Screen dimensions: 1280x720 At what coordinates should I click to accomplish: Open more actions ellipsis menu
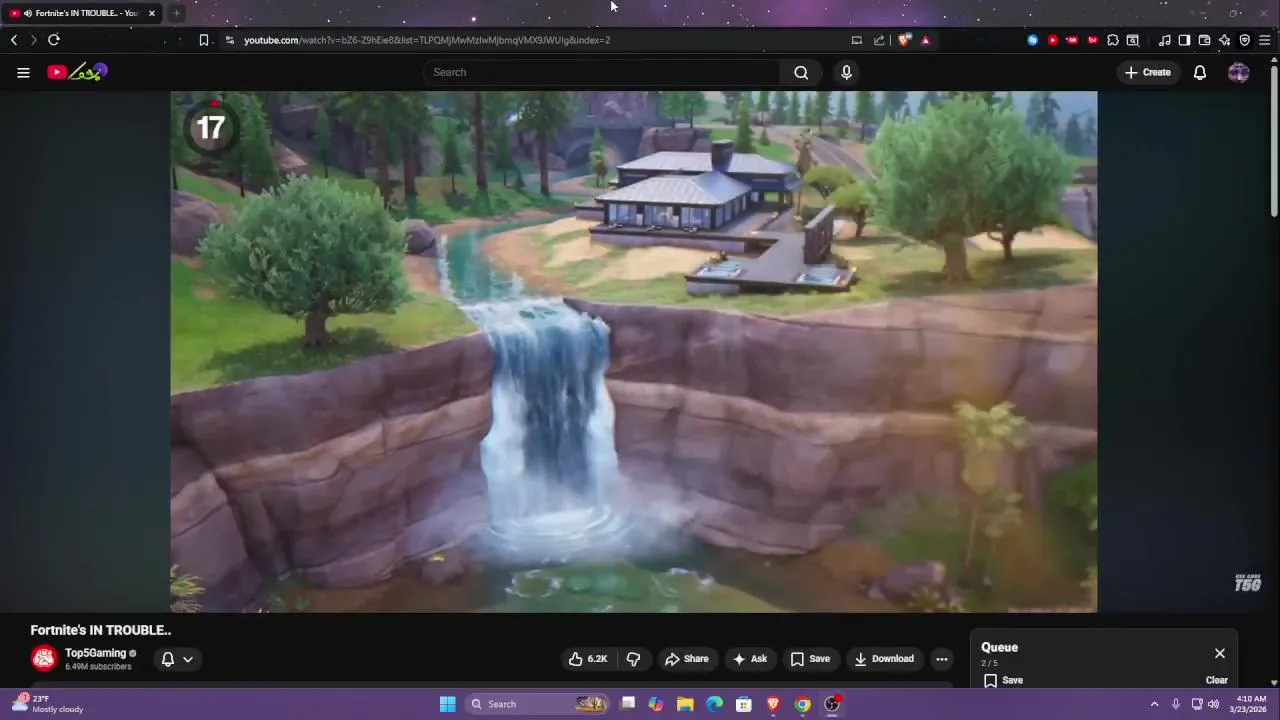pos(941,659)
